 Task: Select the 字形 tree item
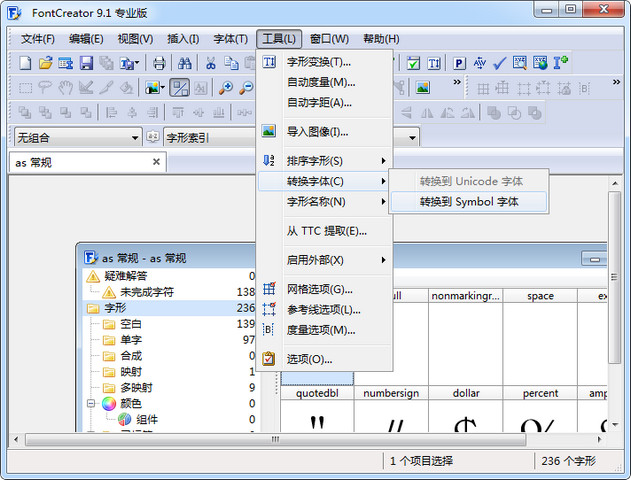click(170, 308)
